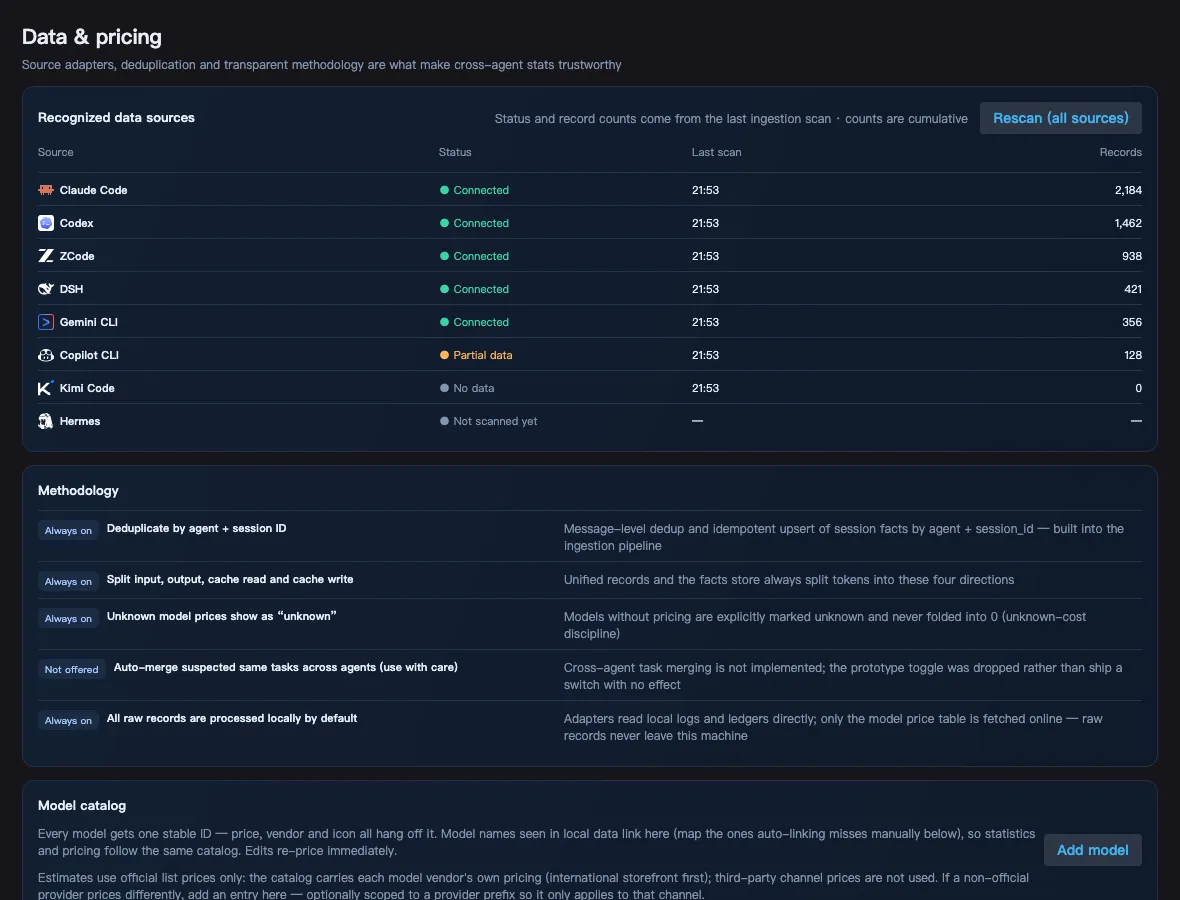
Task: Click All raw records processed locally label
Action: tap(232, 719)
